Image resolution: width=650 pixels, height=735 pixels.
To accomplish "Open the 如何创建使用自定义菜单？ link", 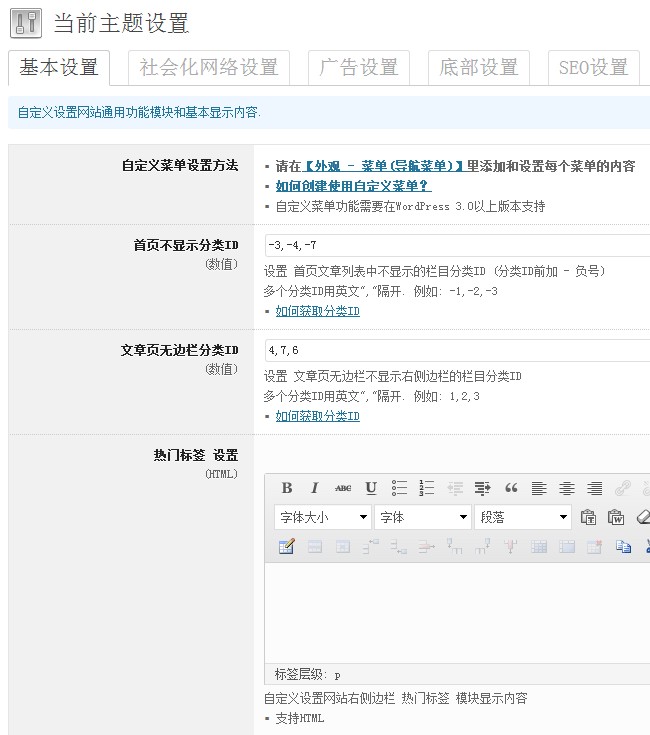I will coord(353,186).
